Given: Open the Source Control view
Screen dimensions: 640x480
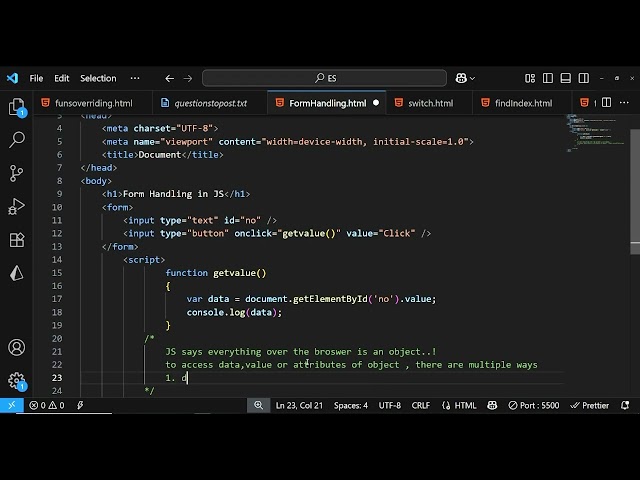Looking at the screenshot, I should [16, 173].
